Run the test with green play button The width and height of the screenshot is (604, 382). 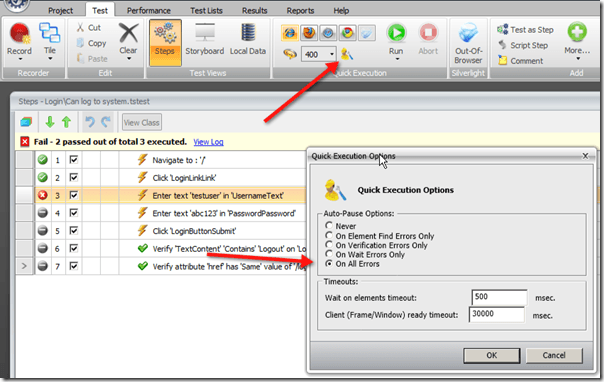(x=396, y=33)
